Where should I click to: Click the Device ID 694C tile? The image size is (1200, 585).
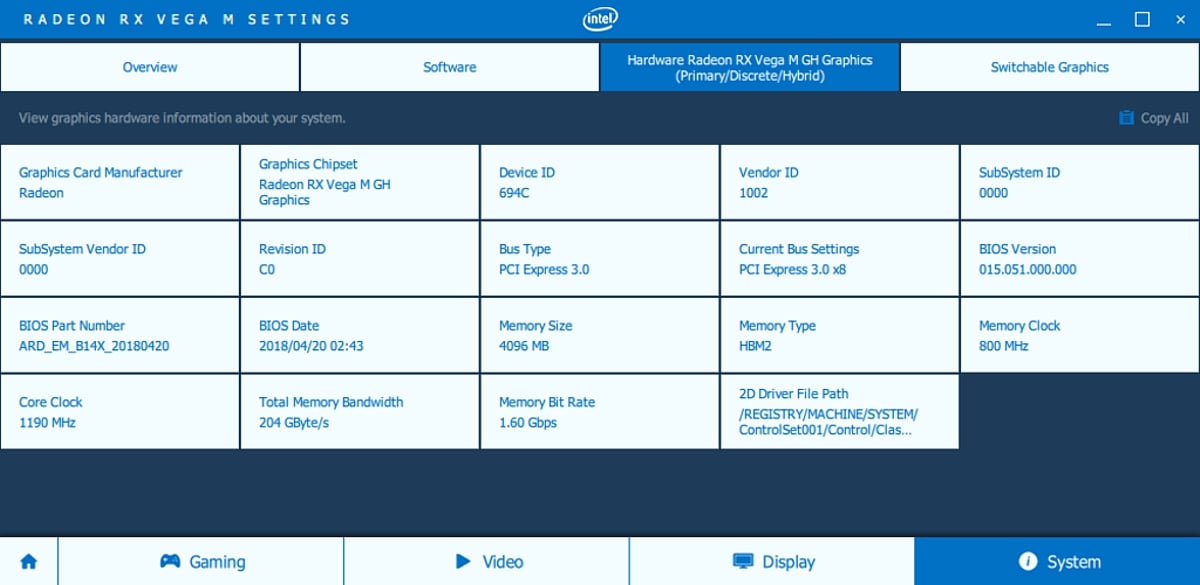pyautogui.click(x=600, y=182)
